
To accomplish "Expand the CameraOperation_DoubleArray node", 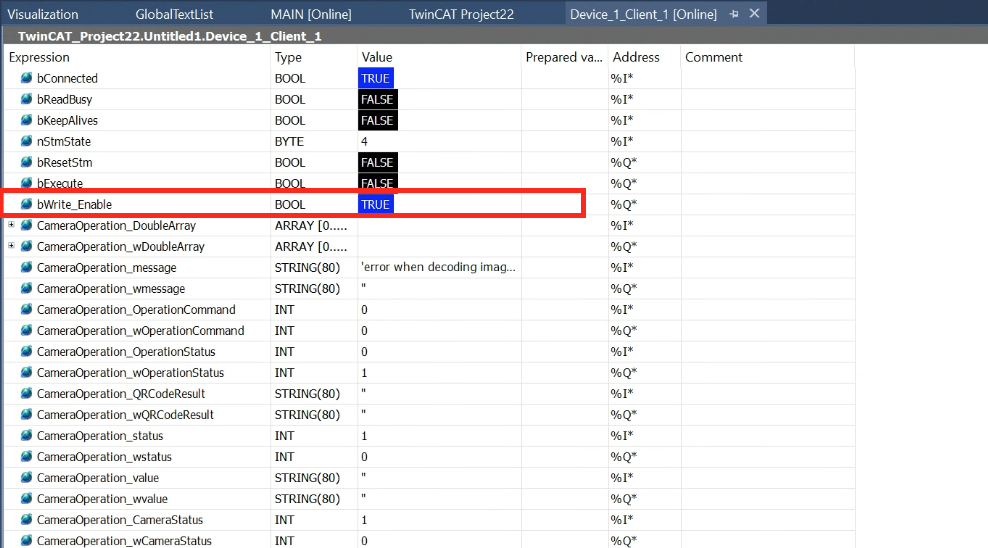I will point(11,225).
